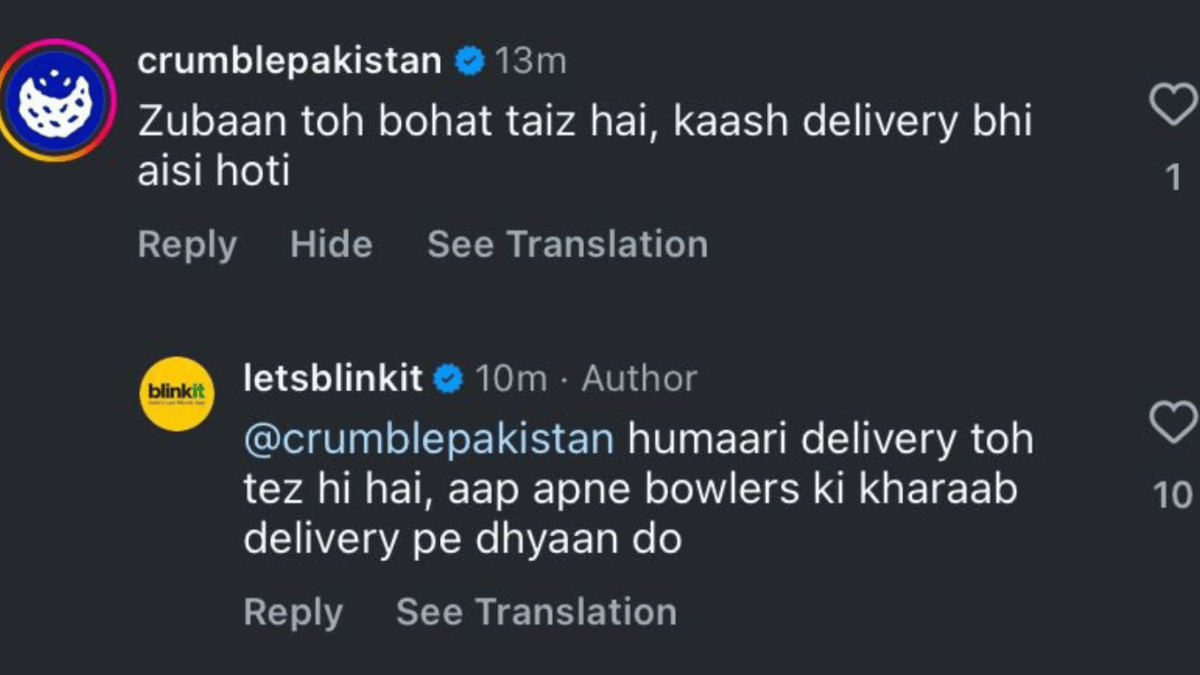Click the verified badge beside letsblinkit
Image resolution: width=1200 pixels, height=675 pixels.
(x=449, y=379)
